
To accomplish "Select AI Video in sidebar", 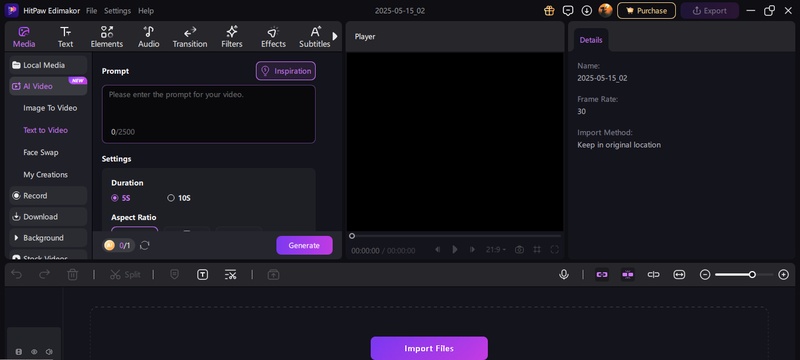I will point(48,86).
